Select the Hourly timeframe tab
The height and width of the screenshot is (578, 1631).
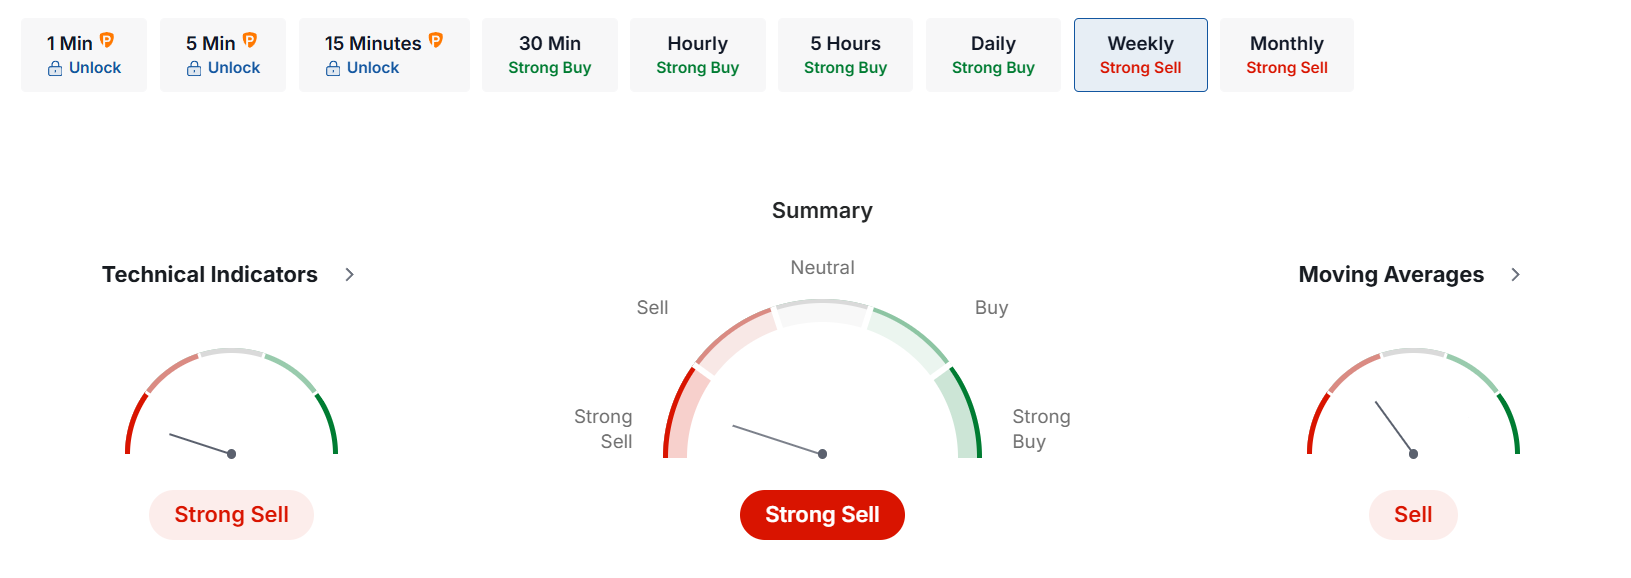coord(697,55)
